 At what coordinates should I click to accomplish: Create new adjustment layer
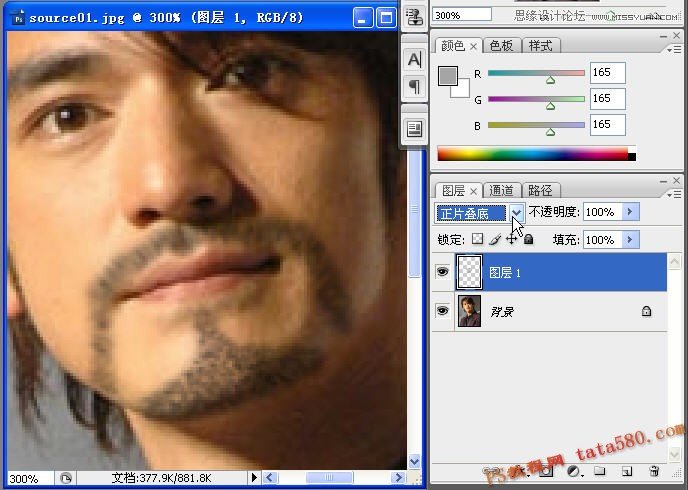(x=573, y=472)
